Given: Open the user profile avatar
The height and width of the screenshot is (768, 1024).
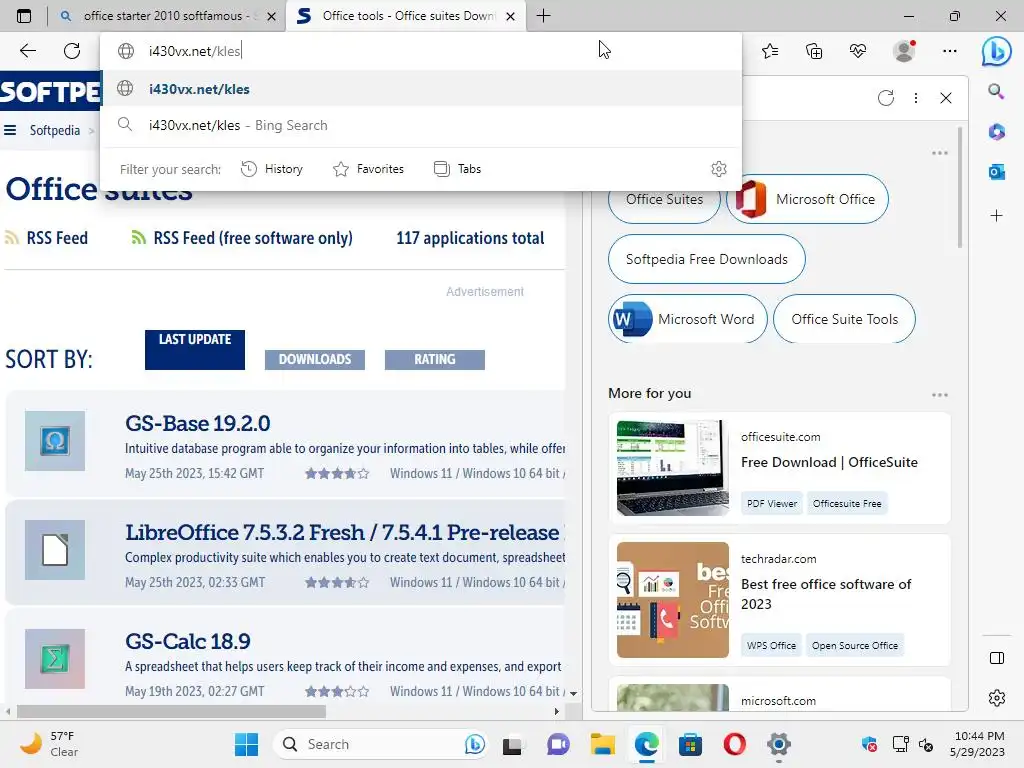Looking at the screenshot, I should (904, 51).
